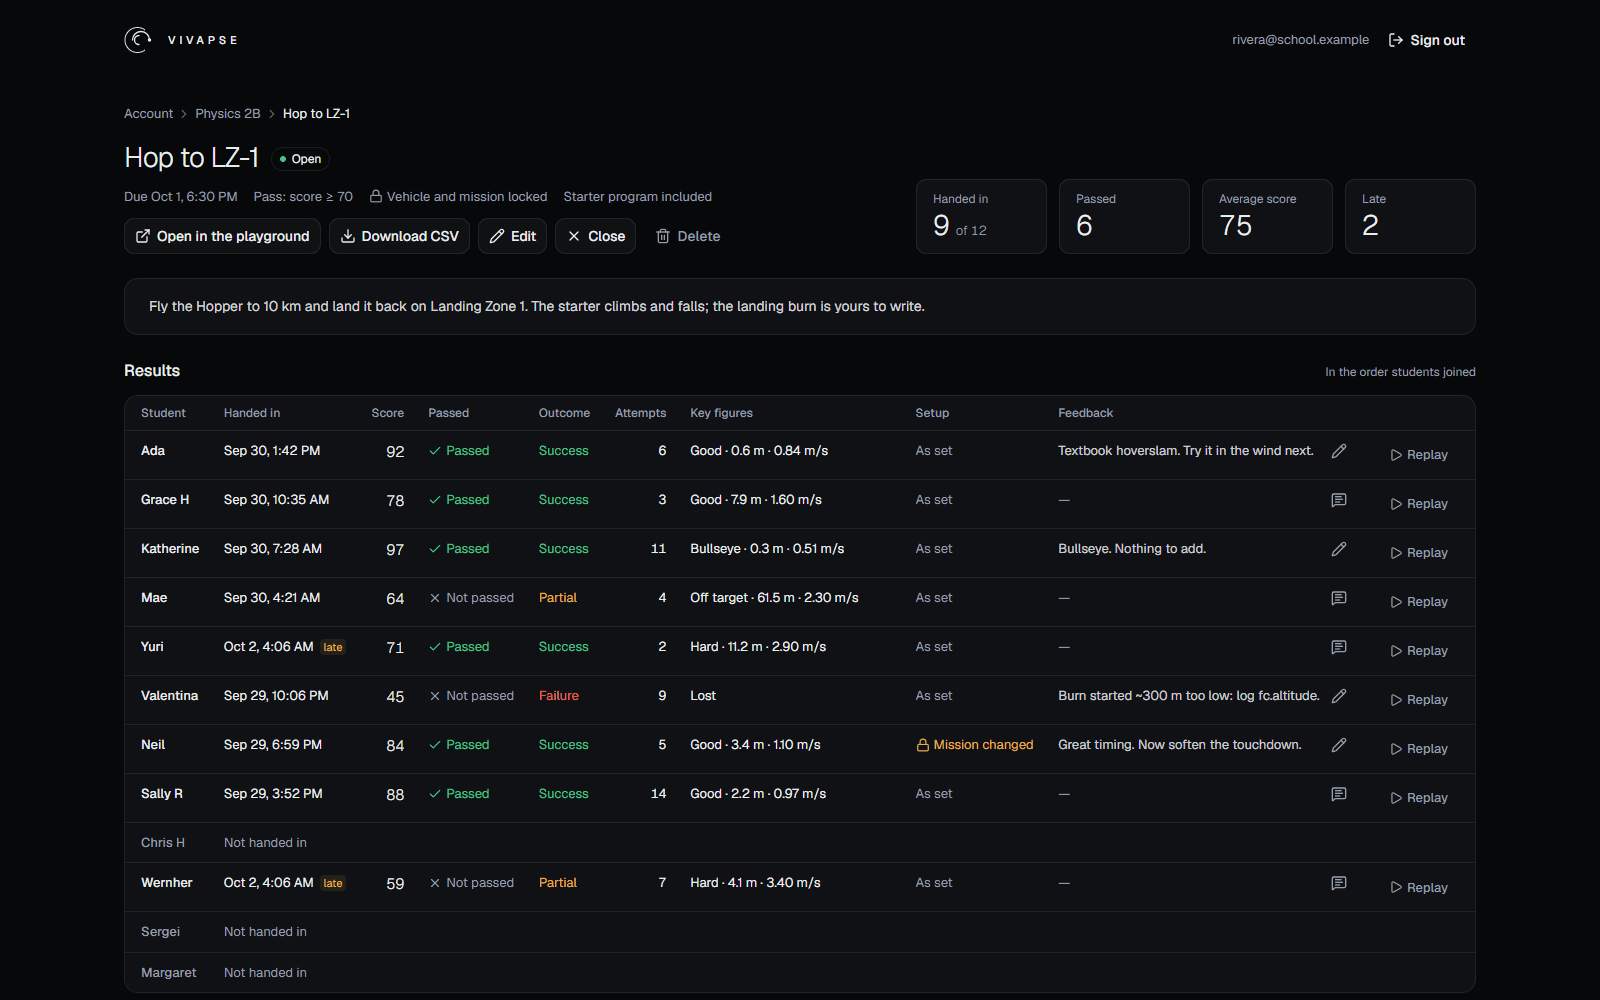Click the Average score 75 card

click(1267, 216)
